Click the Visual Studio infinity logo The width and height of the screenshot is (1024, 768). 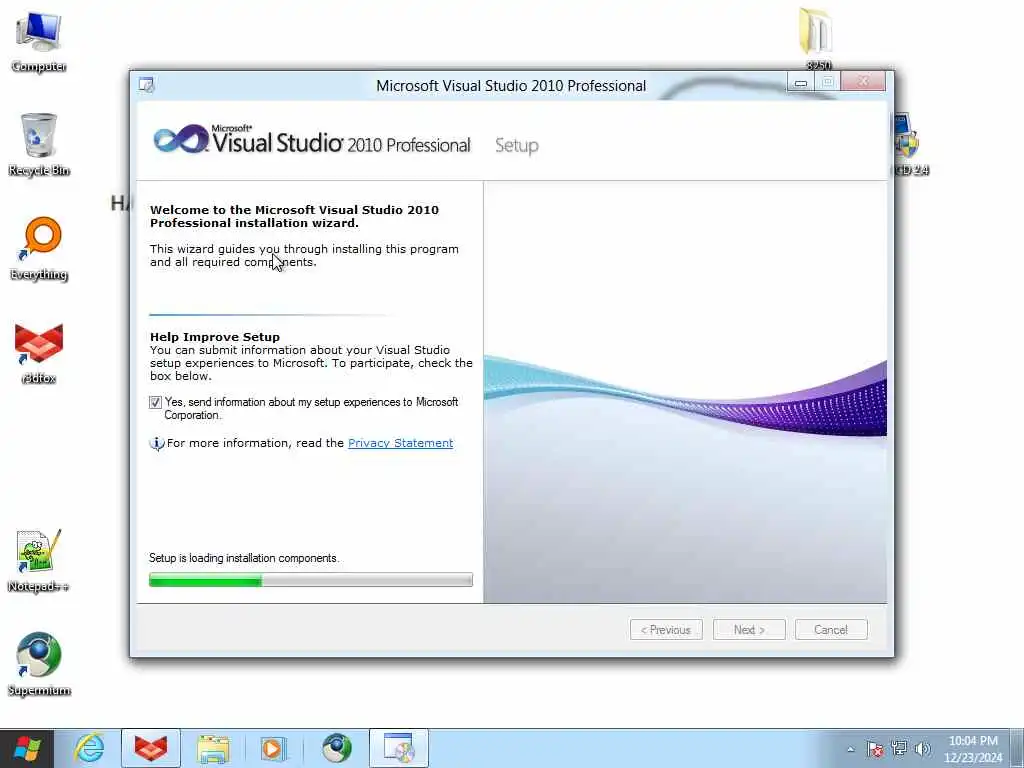click(x=180, y=139)
